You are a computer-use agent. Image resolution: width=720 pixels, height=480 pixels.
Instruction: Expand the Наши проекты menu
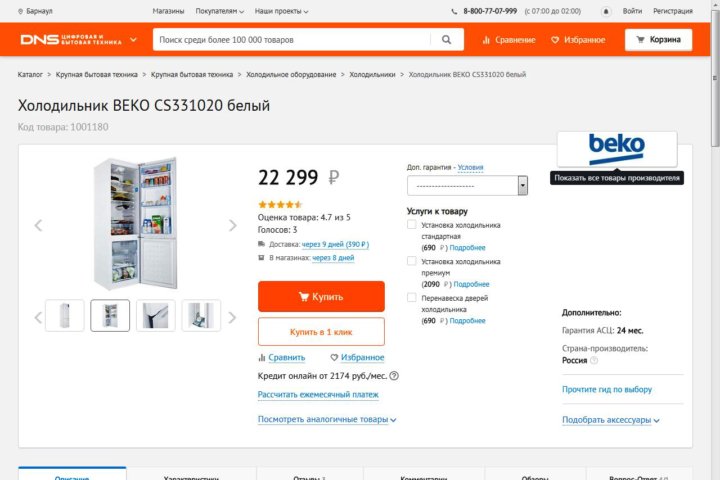point(281,11)
